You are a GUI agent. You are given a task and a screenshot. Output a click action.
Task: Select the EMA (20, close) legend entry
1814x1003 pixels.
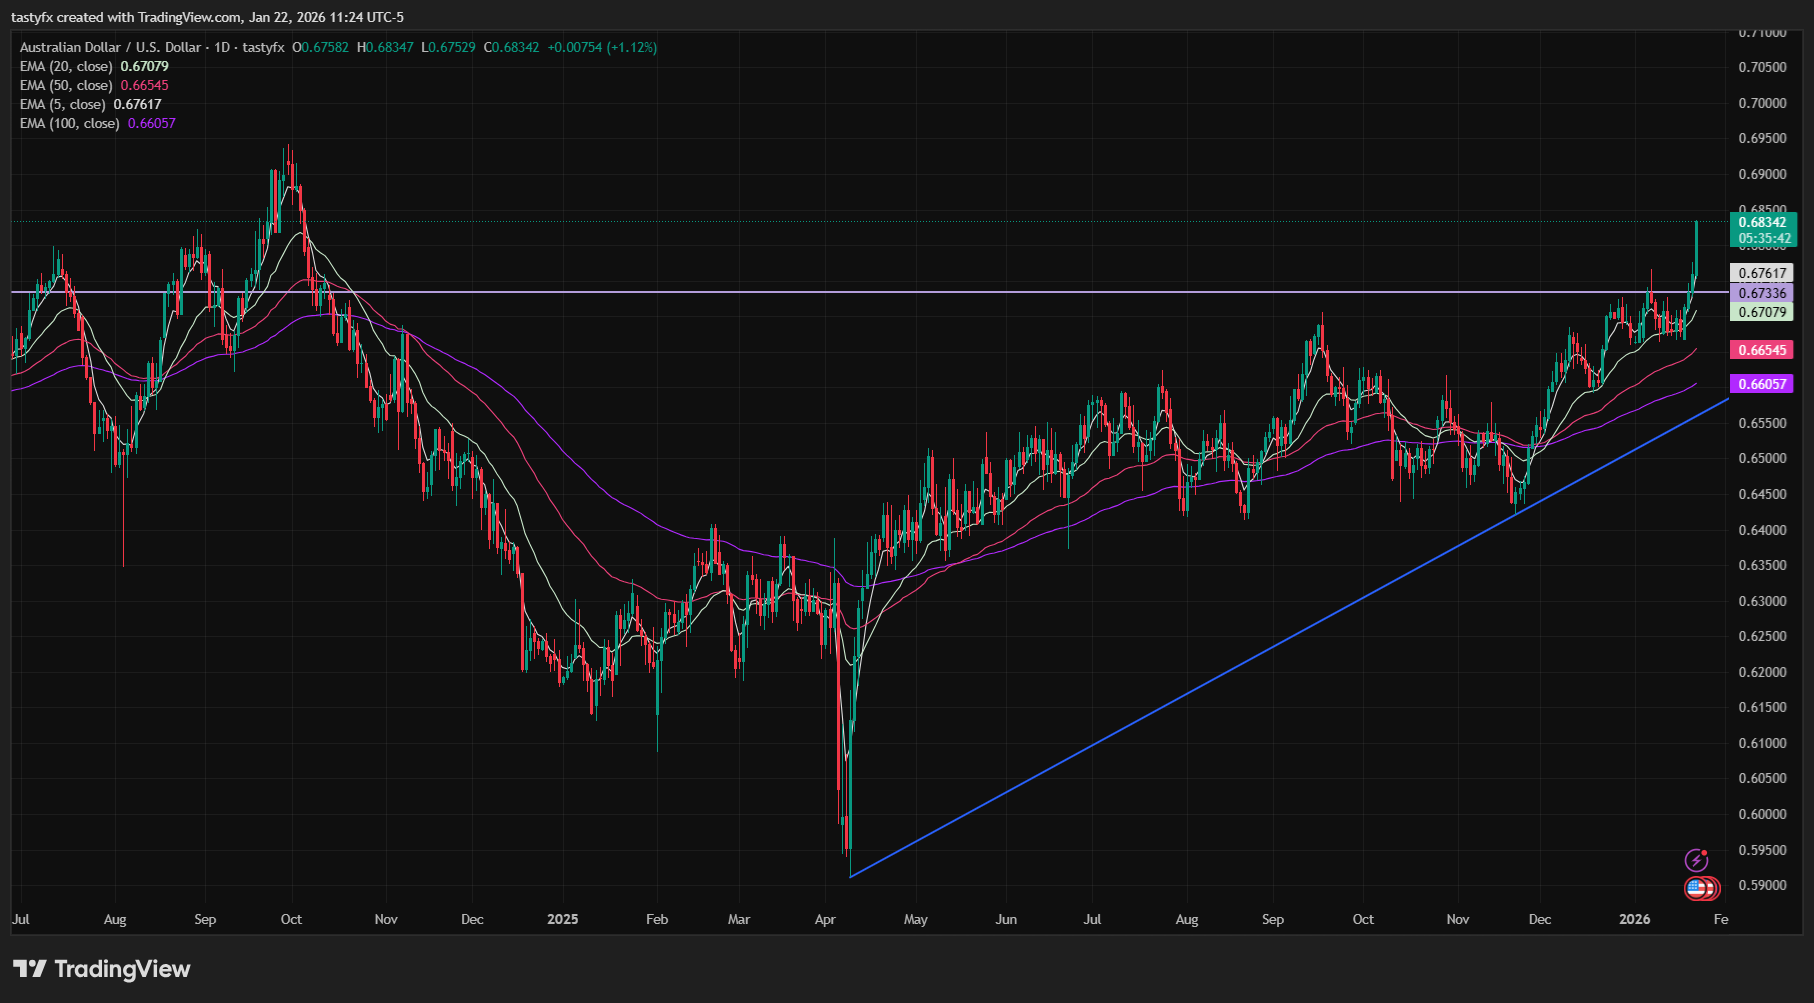tap(65, 66)
